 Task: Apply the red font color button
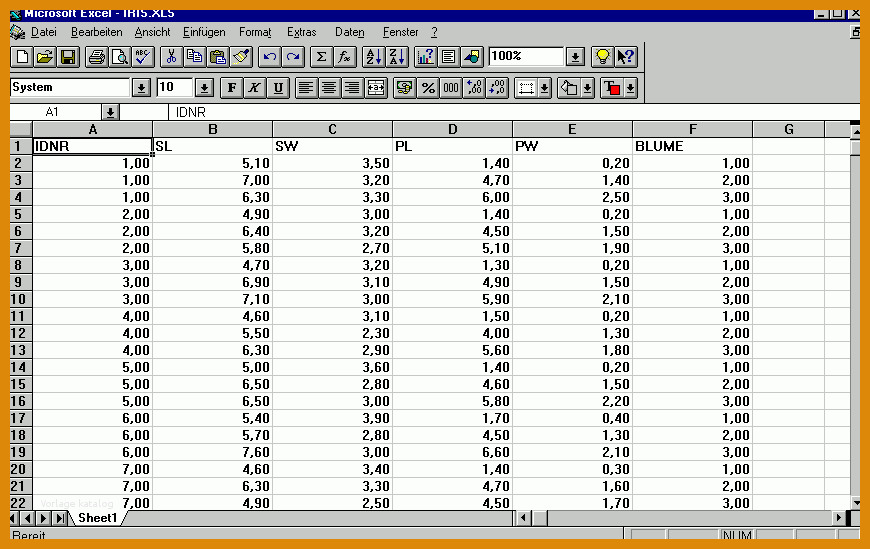point(612,88)
